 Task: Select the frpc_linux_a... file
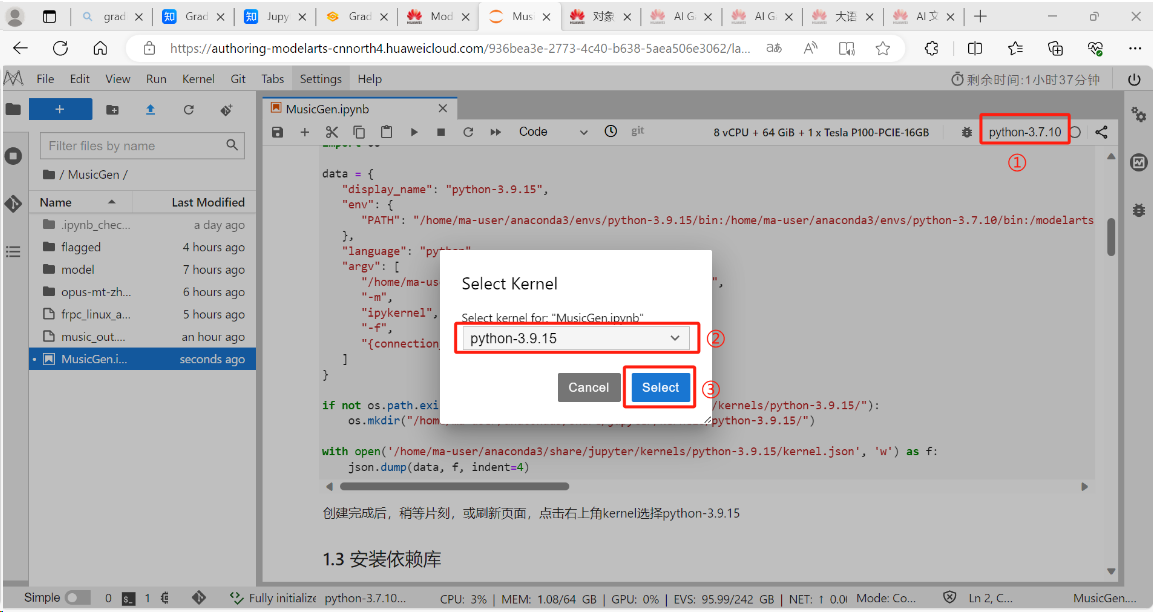pyautogui.click(x=143, y=314)
